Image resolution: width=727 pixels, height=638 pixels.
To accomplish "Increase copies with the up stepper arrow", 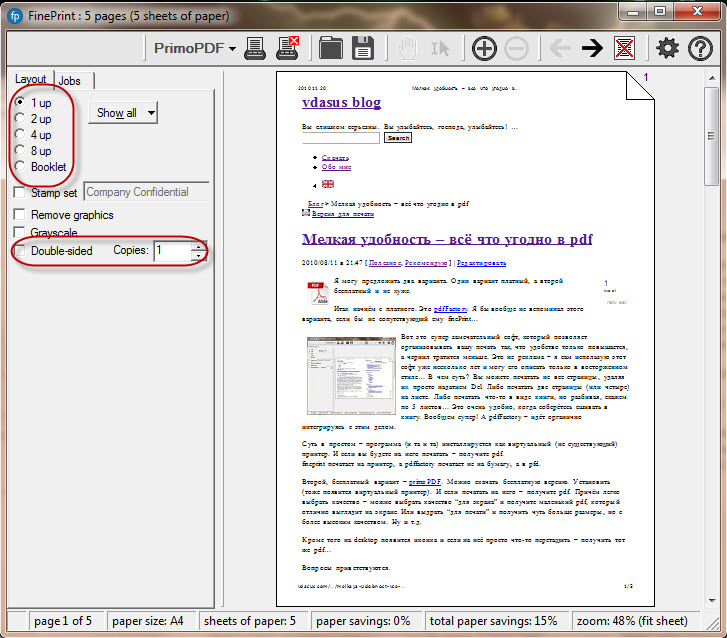I will pos(198,246).
